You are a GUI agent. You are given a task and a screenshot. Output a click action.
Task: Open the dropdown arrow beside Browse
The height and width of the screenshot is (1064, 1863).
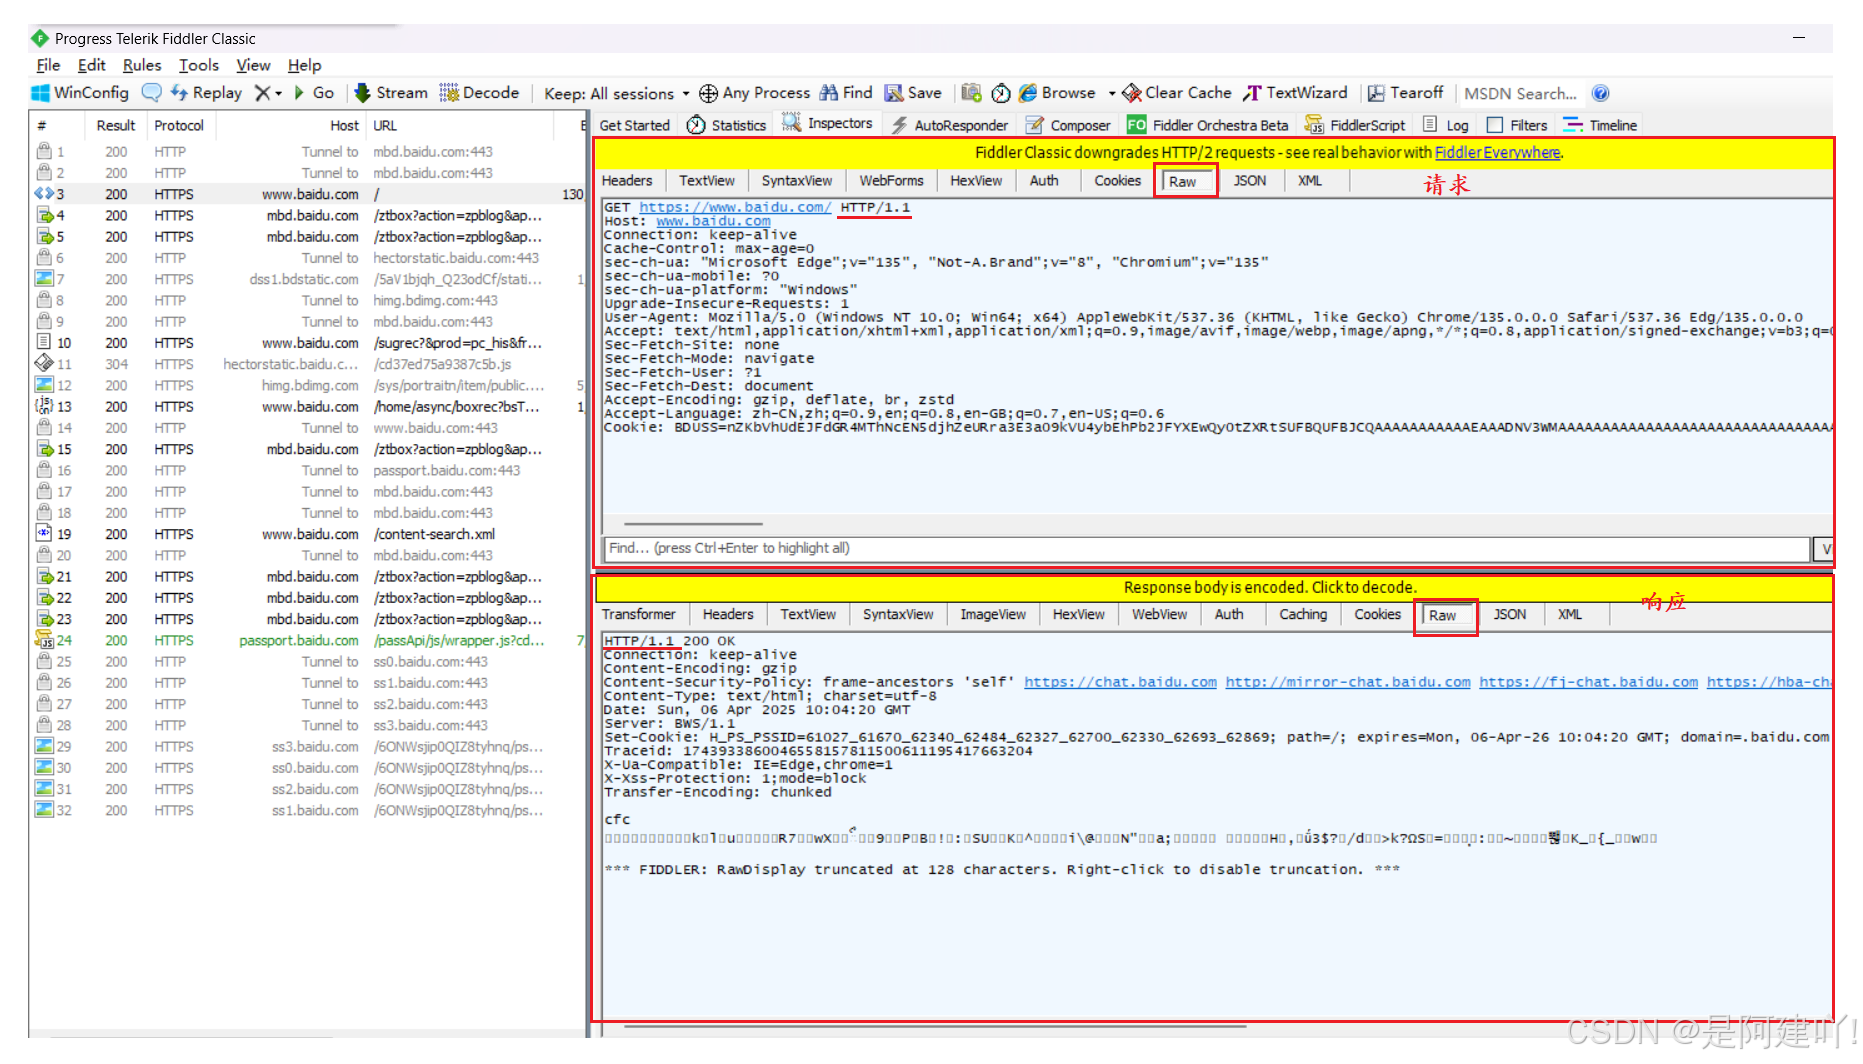click(1111, 93)
